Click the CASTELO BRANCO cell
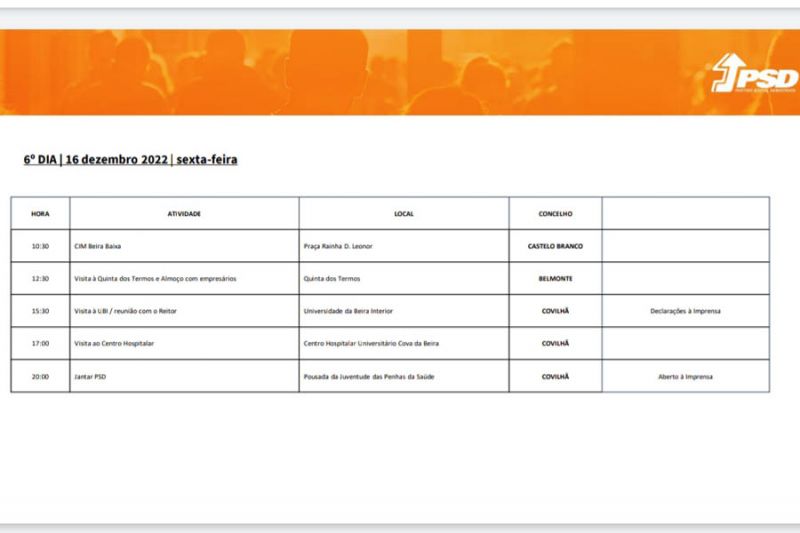Image resolution: width=800 pixels, height=533 pixels. tap(555, 246)
